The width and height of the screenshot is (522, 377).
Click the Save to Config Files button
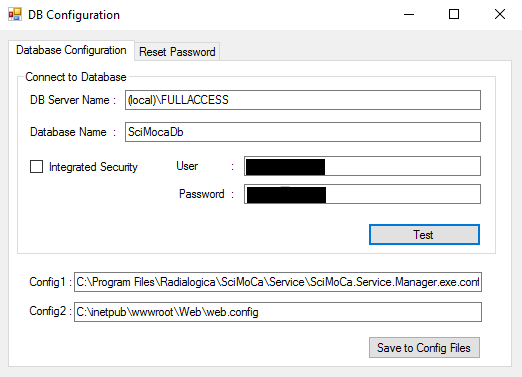[x=424, y=348]
